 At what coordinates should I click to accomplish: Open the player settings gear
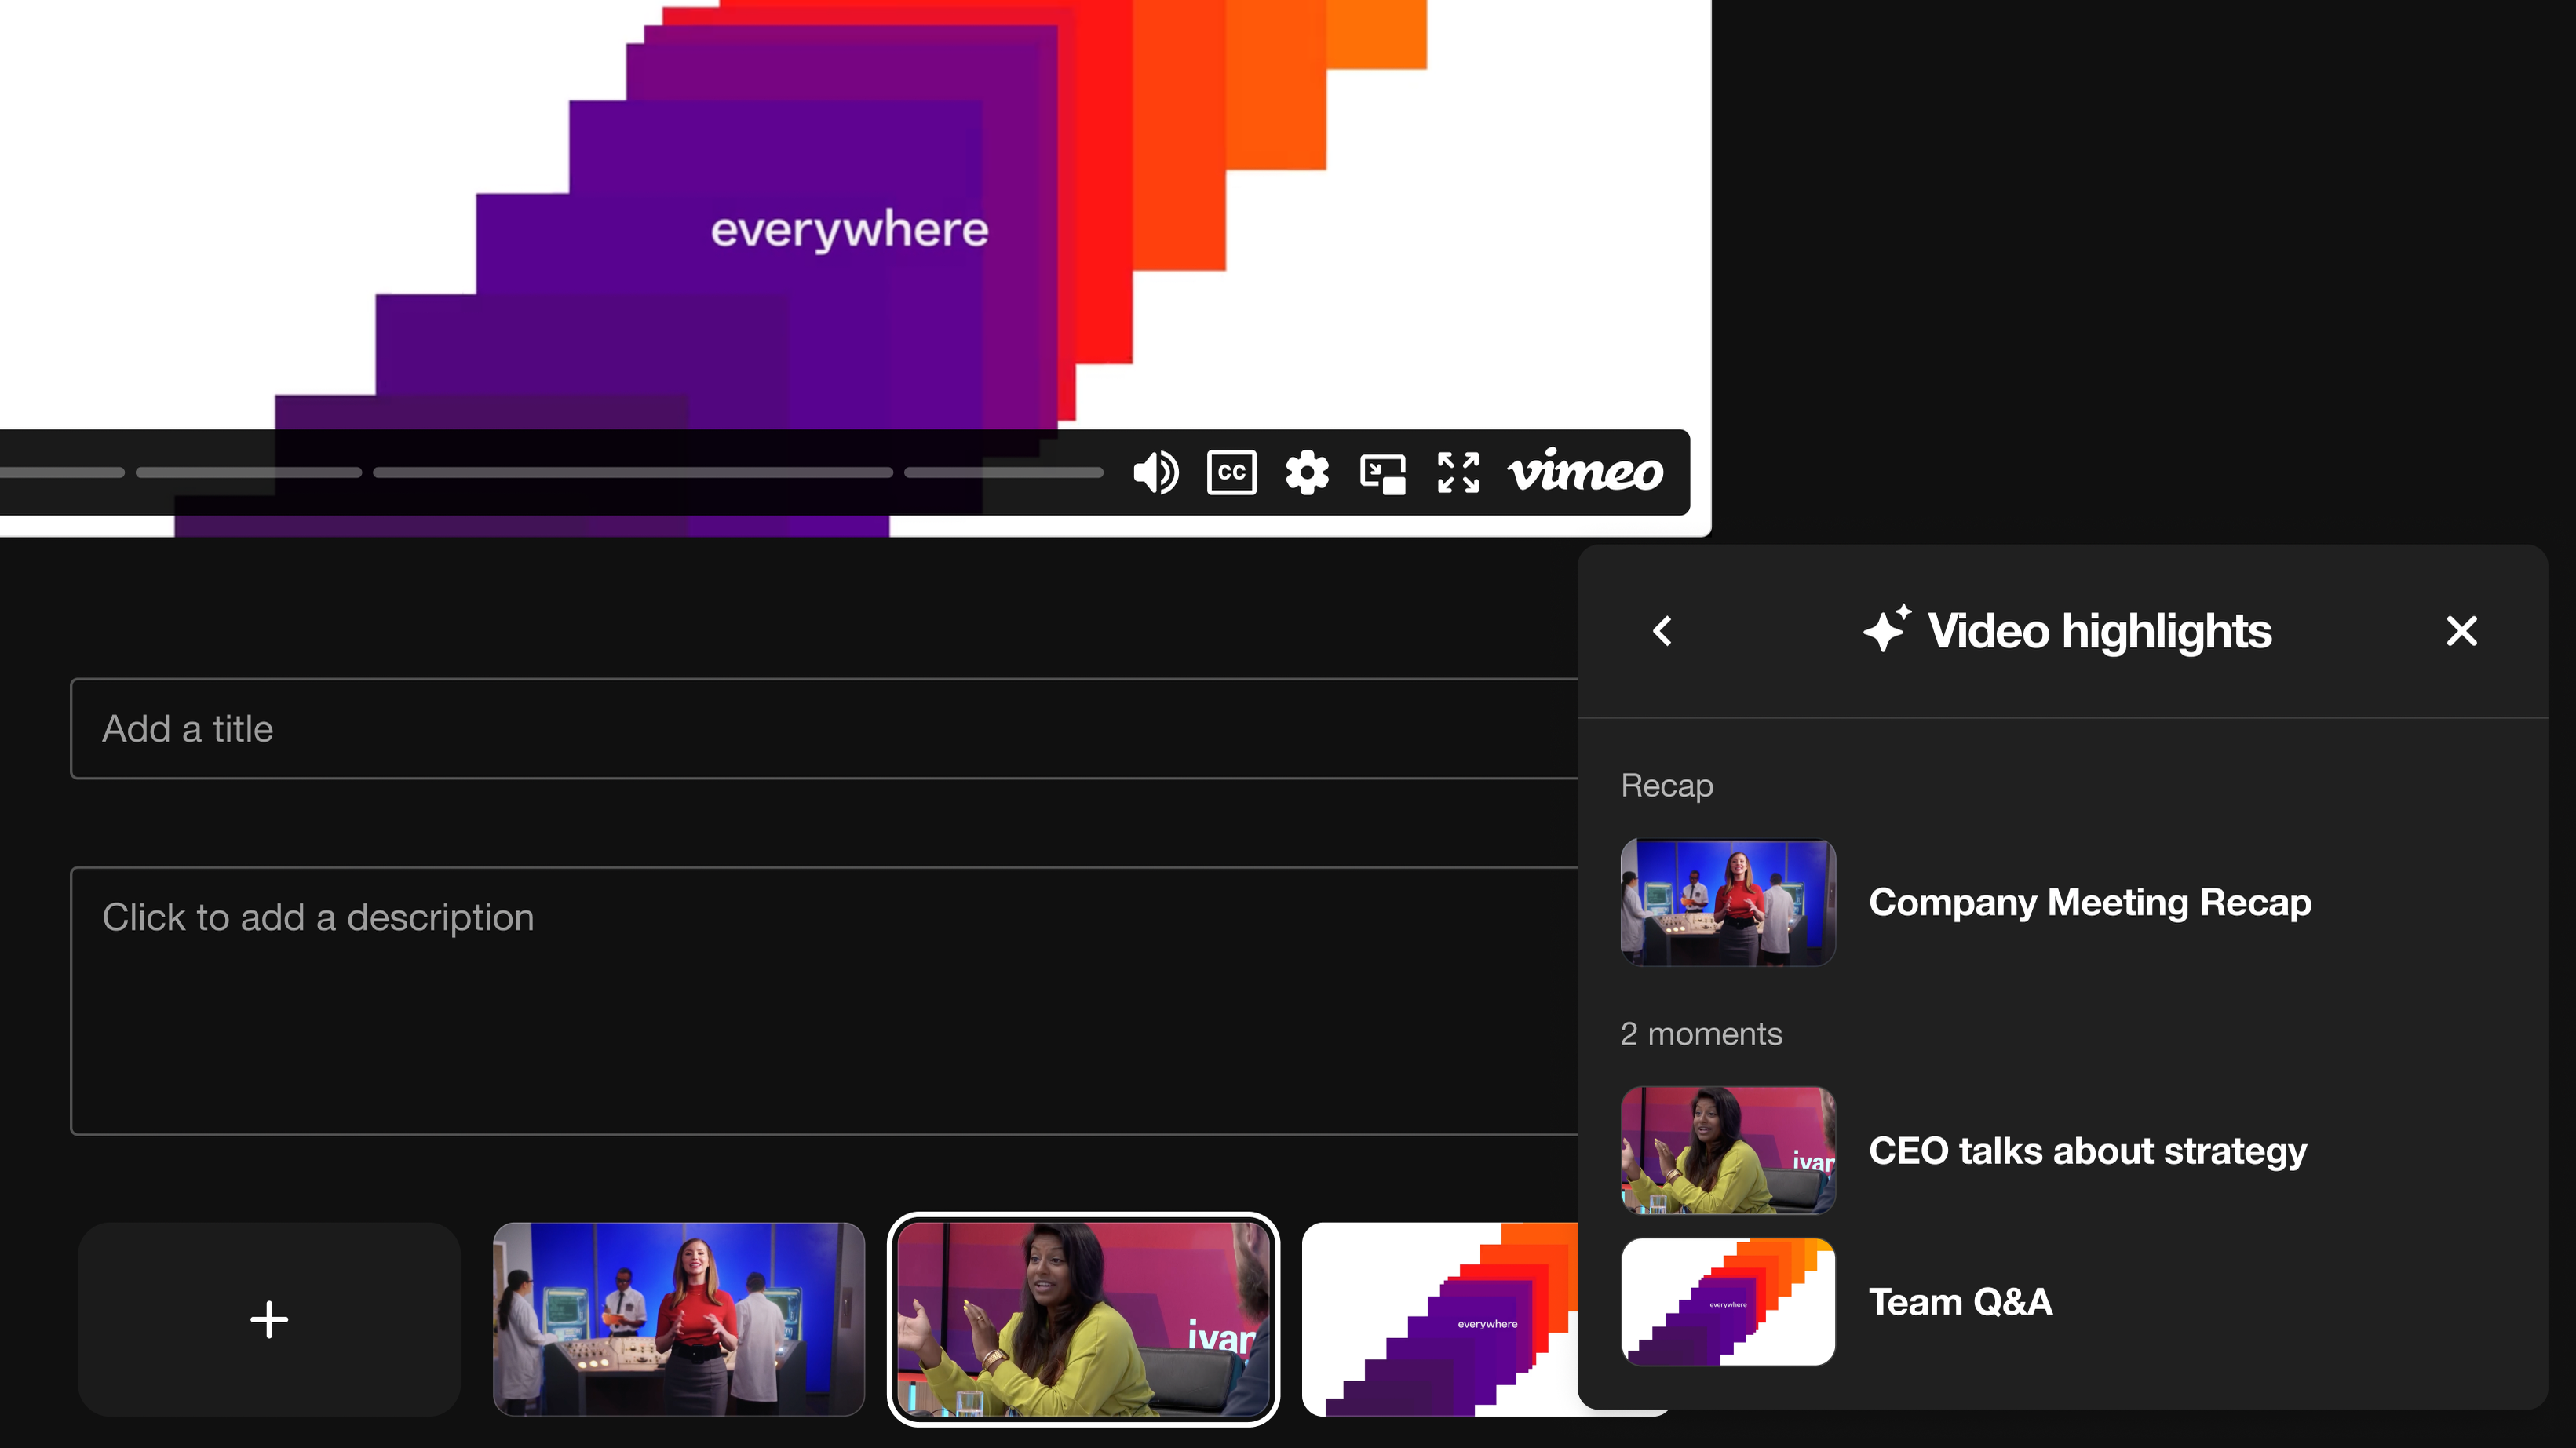tap(1307, 472)
